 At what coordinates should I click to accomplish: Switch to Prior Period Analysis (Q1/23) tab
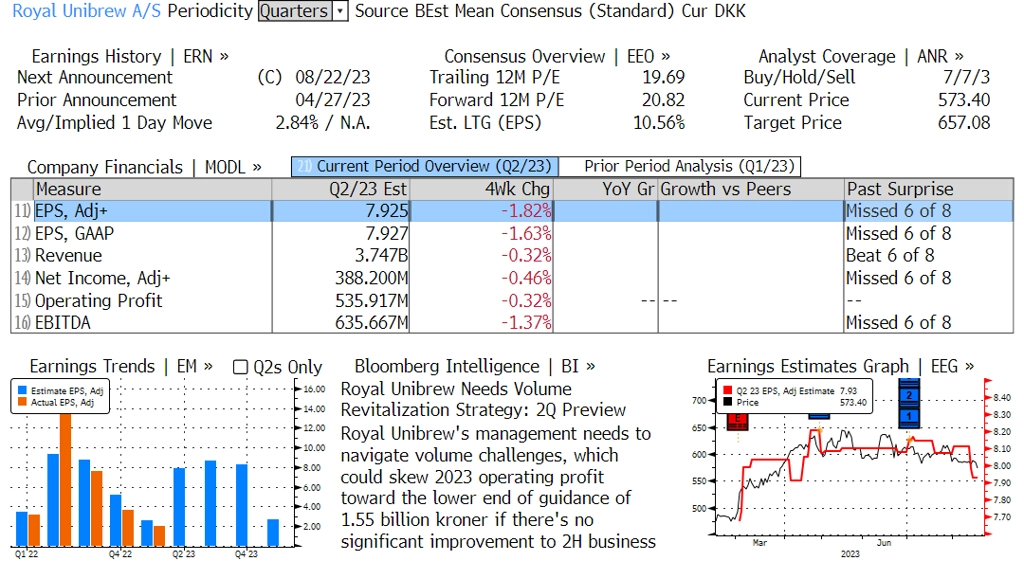[x=680, y=167]
